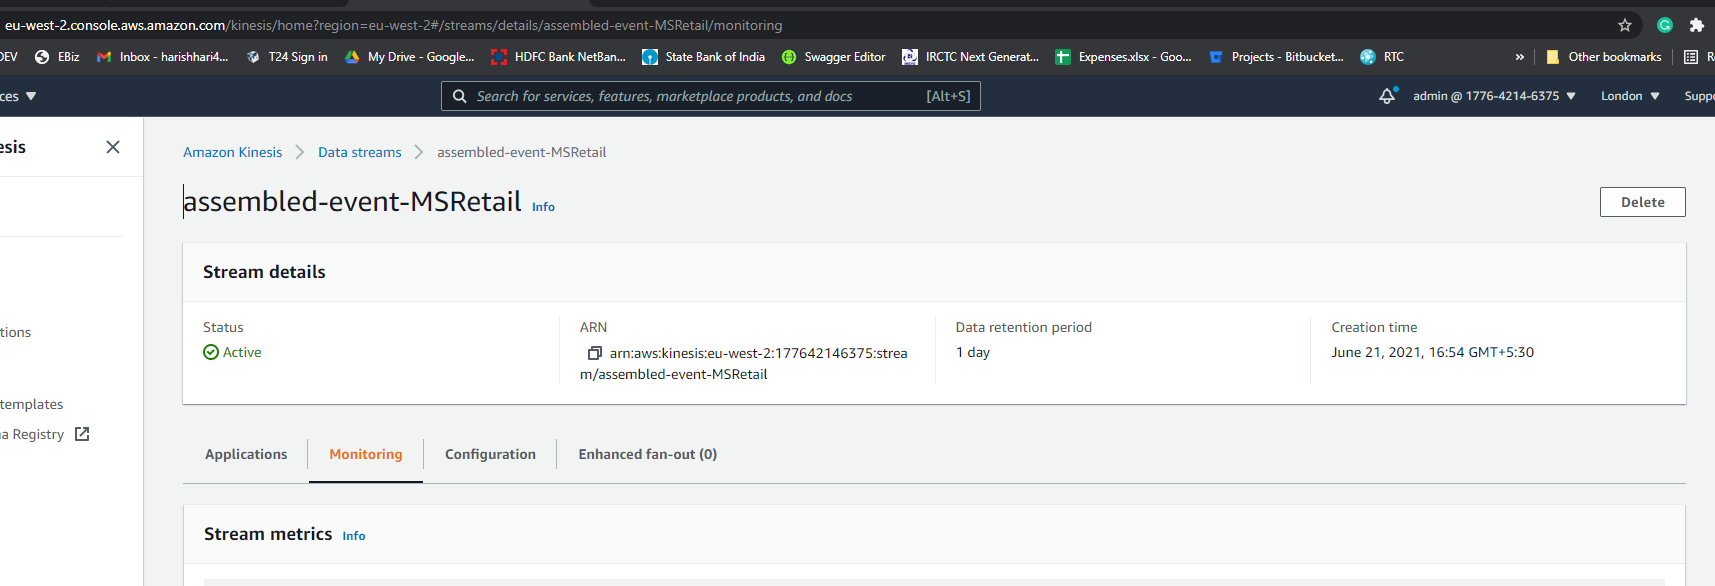
Task: Expand the admin account dropdown menu
Action: tap(1494, 96)
